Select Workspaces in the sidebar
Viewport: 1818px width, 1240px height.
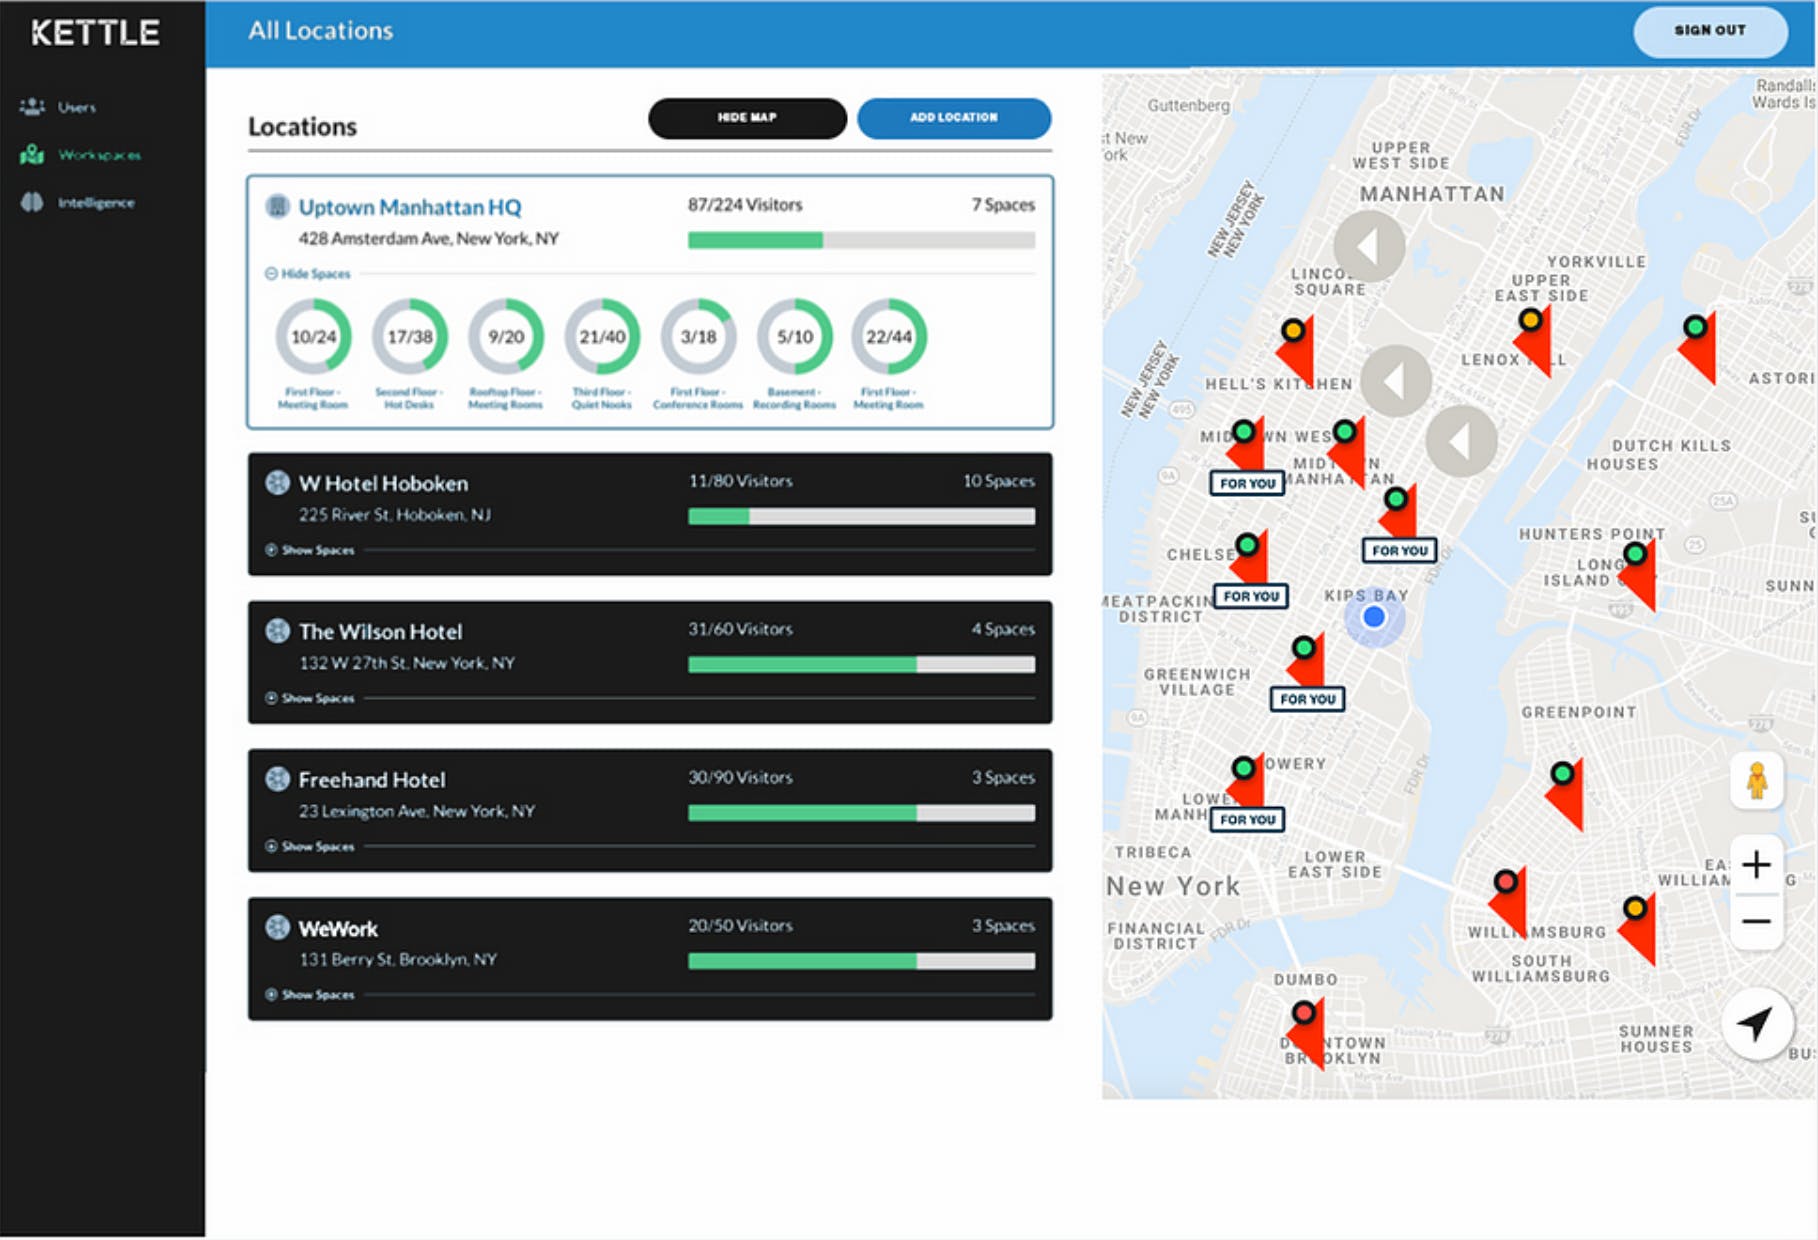(80, 155)
